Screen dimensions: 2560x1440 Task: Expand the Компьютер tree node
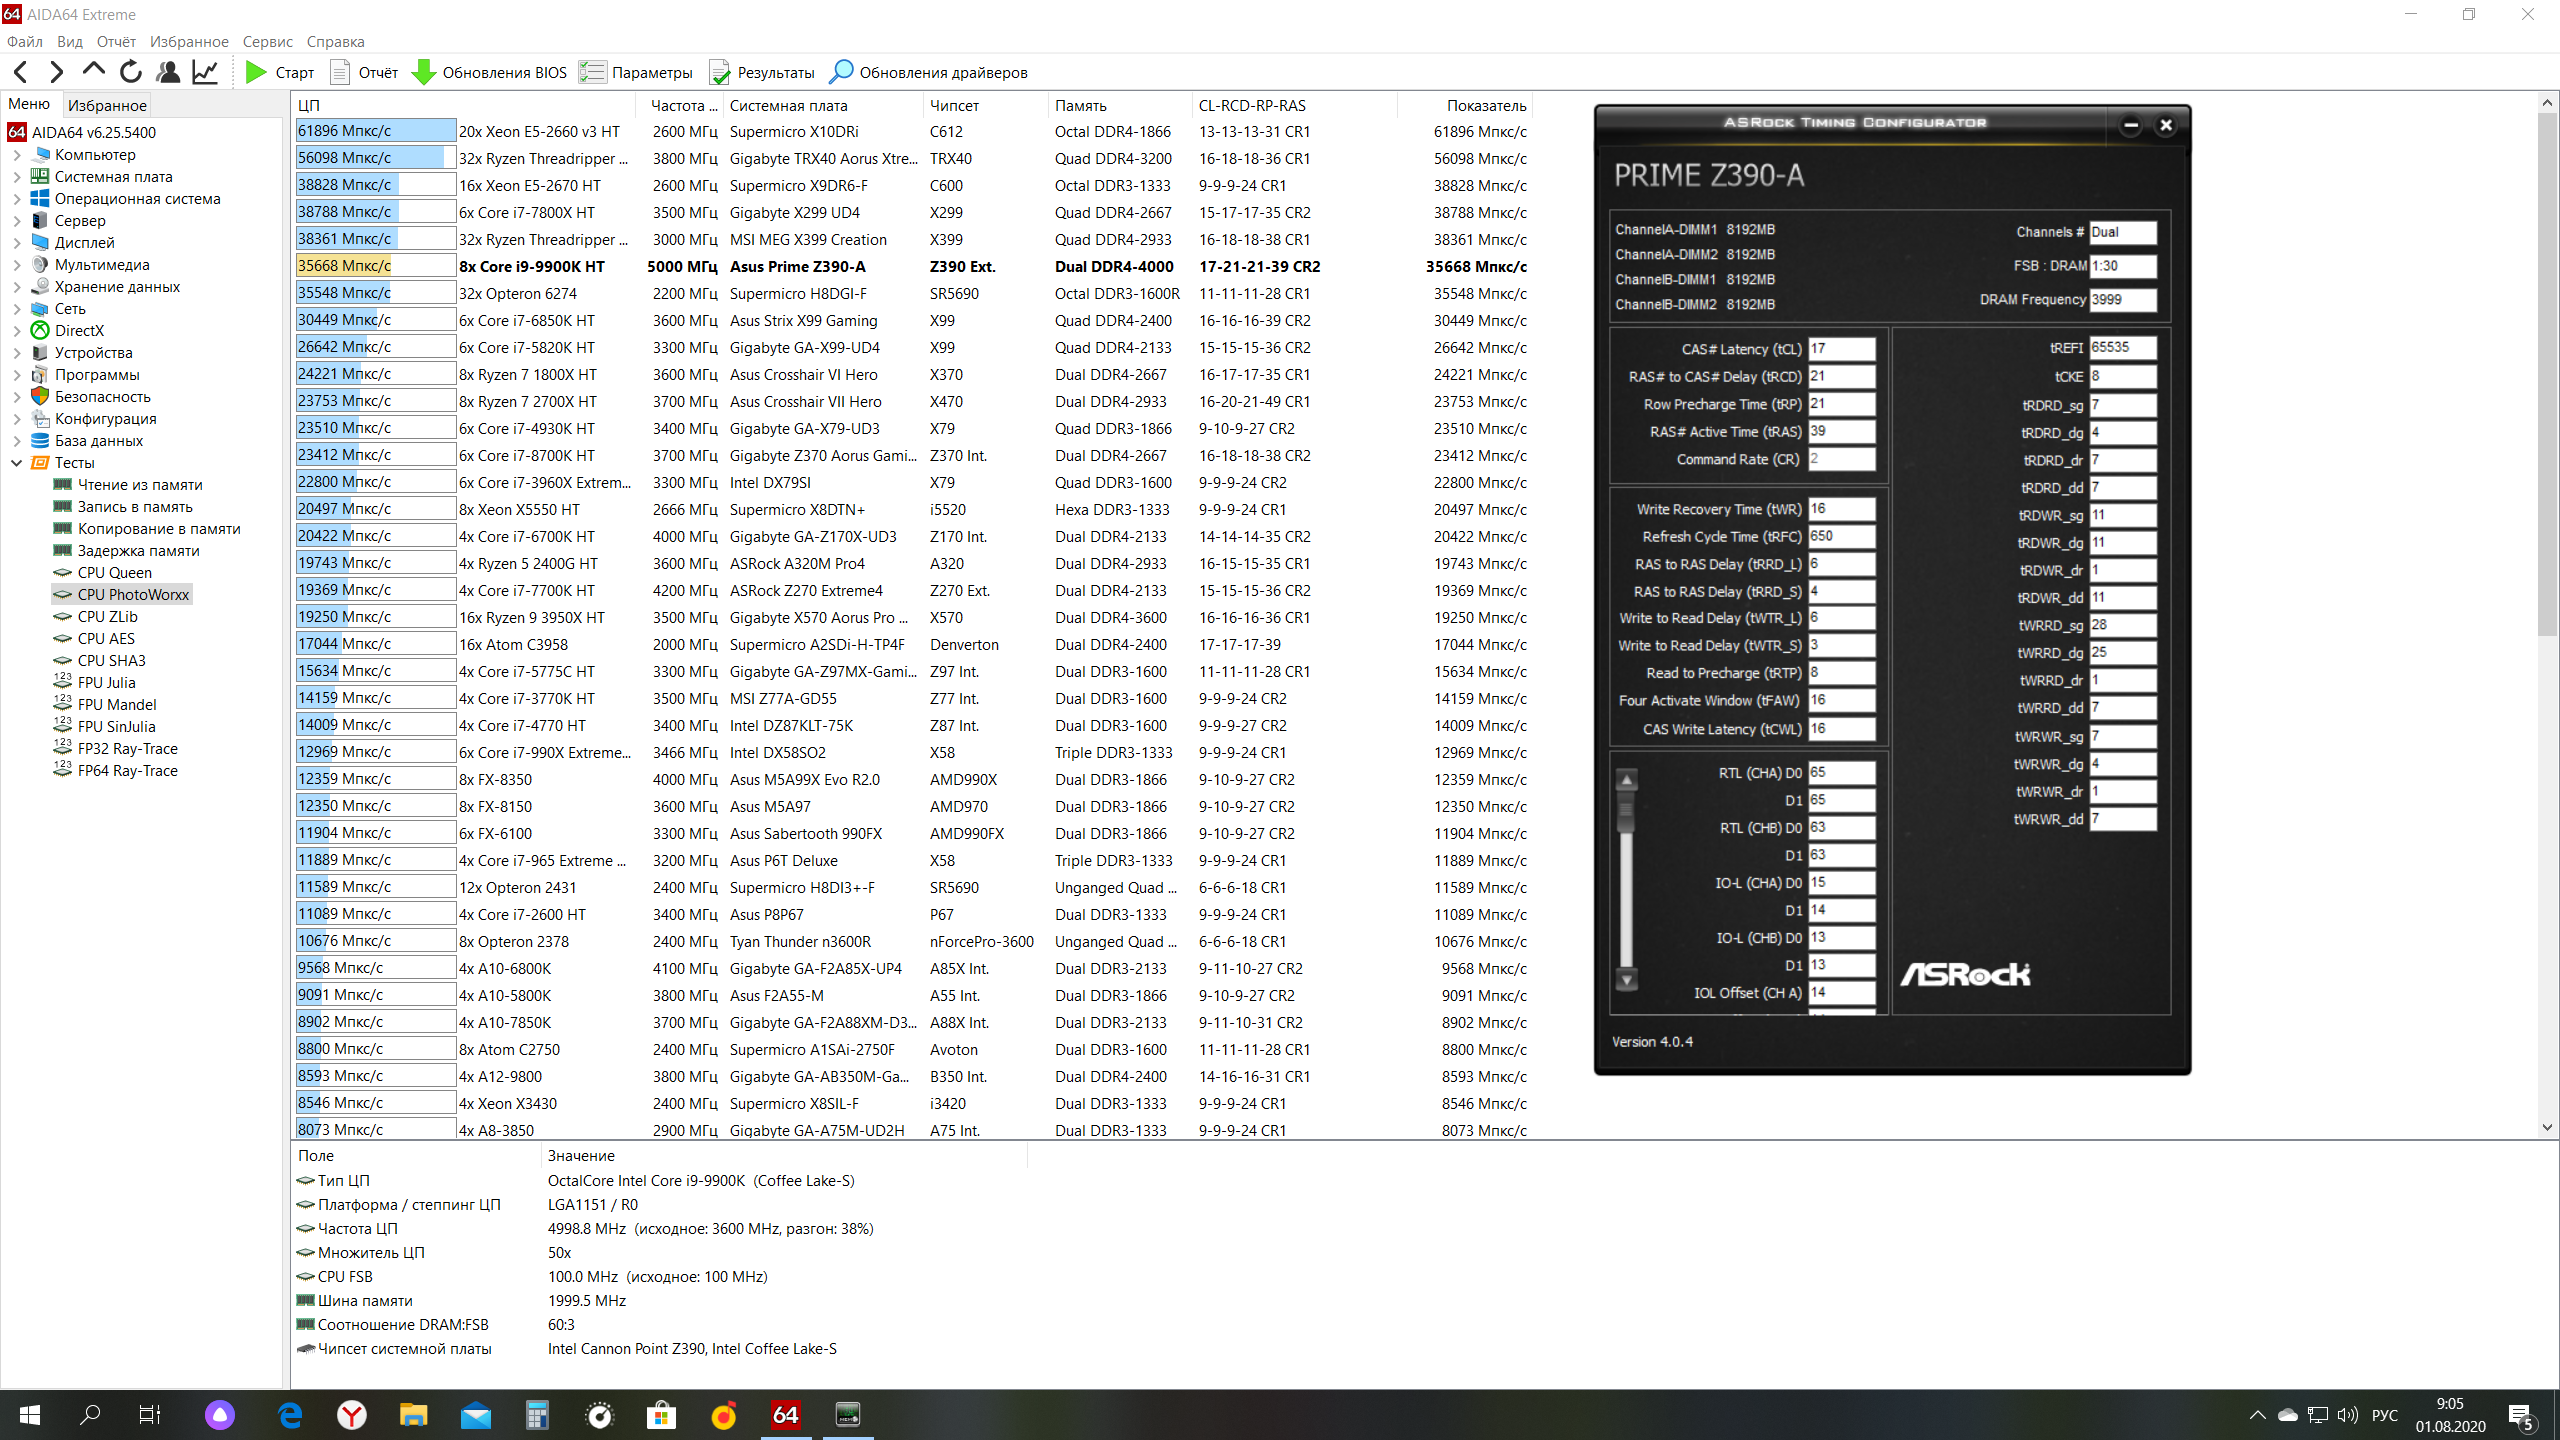tap(16, 155)
